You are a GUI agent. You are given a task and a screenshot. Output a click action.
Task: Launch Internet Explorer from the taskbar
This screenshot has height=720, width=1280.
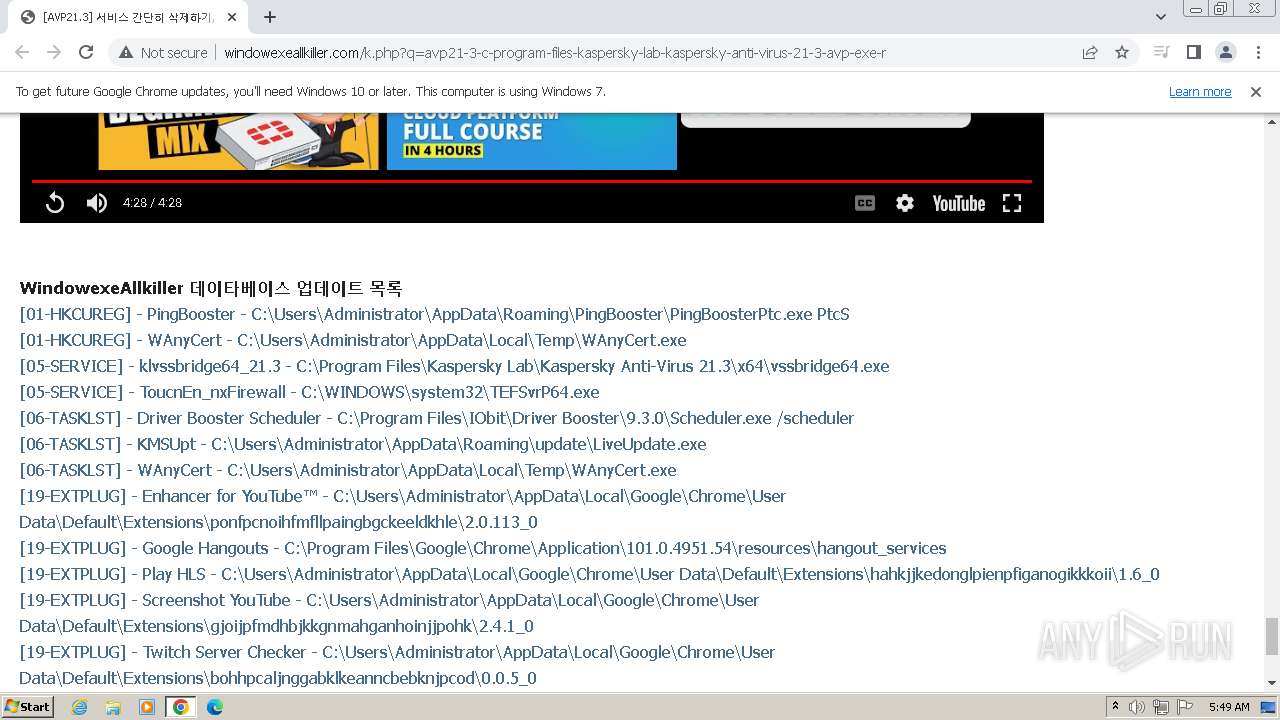79,707
